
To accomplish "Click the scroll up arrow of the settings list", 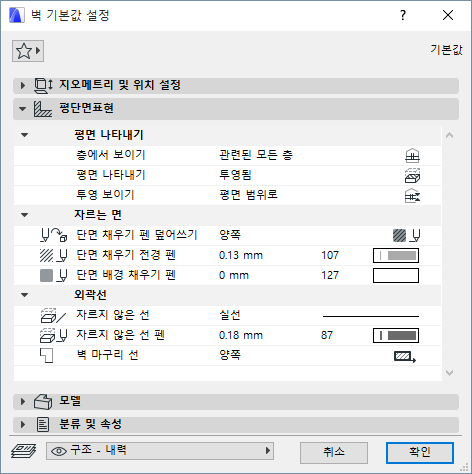I will point(449,135).
